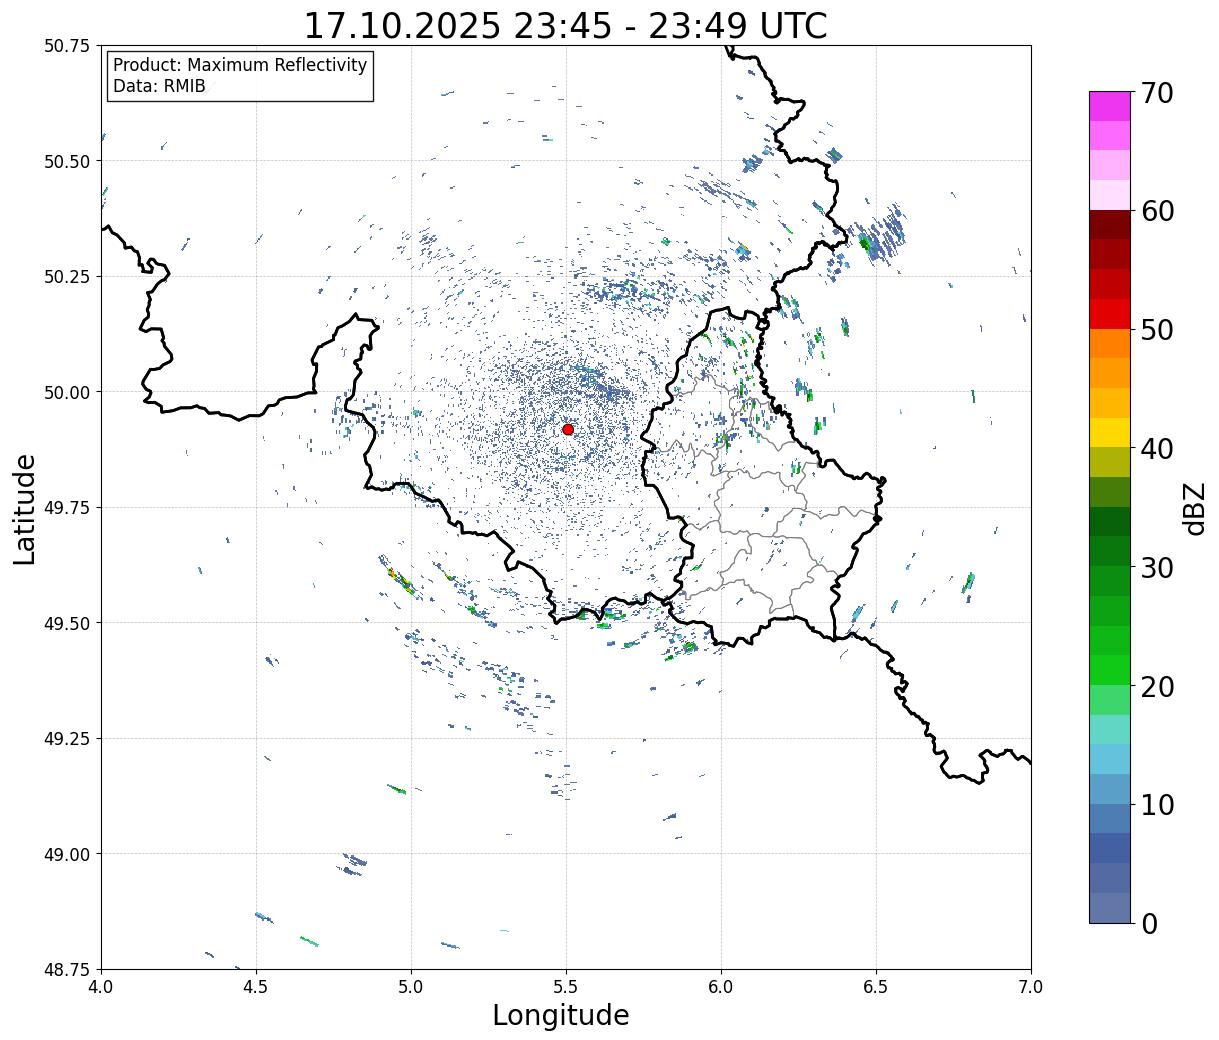Screen dimensions: 1219x1040
Task: Click the magenta top swatch of colorbar
Action: (1110, 106)
